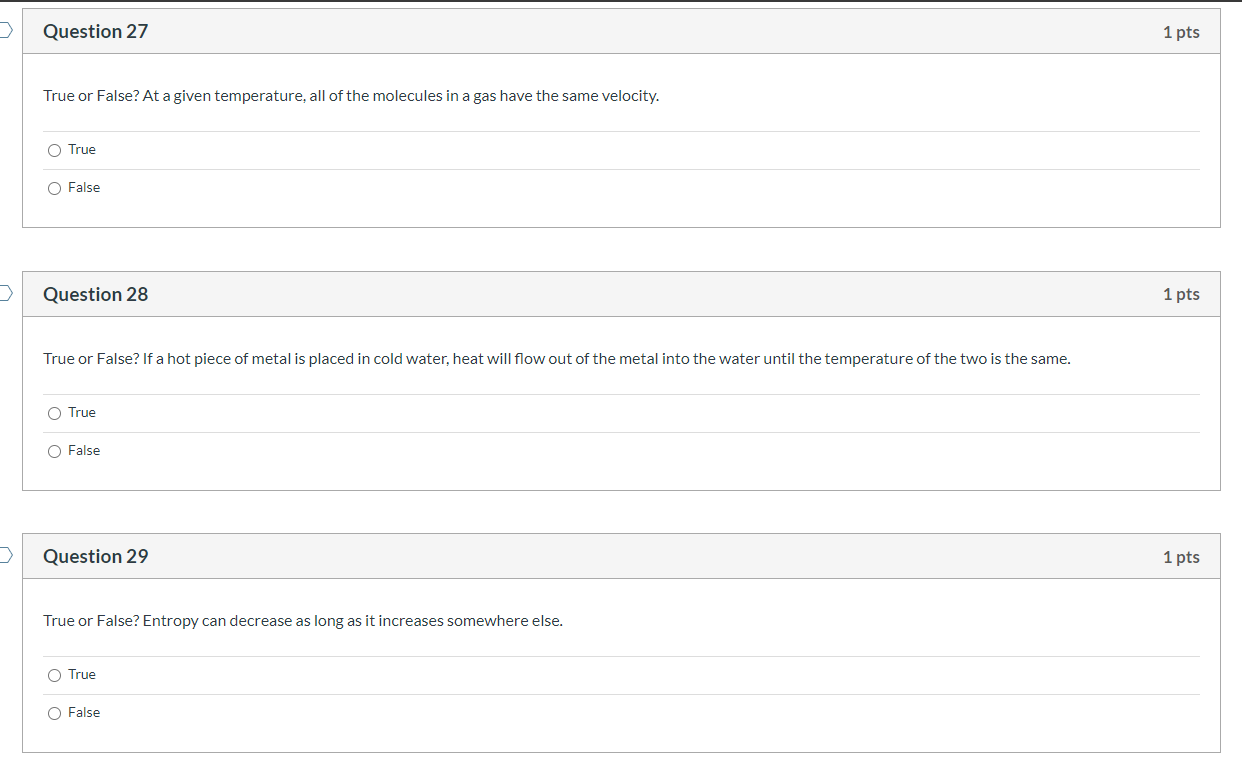This screenshot has height=778, width=1242.
Task: Flag Question 28 with the marker icon
Action: click(x=5, y=294)
